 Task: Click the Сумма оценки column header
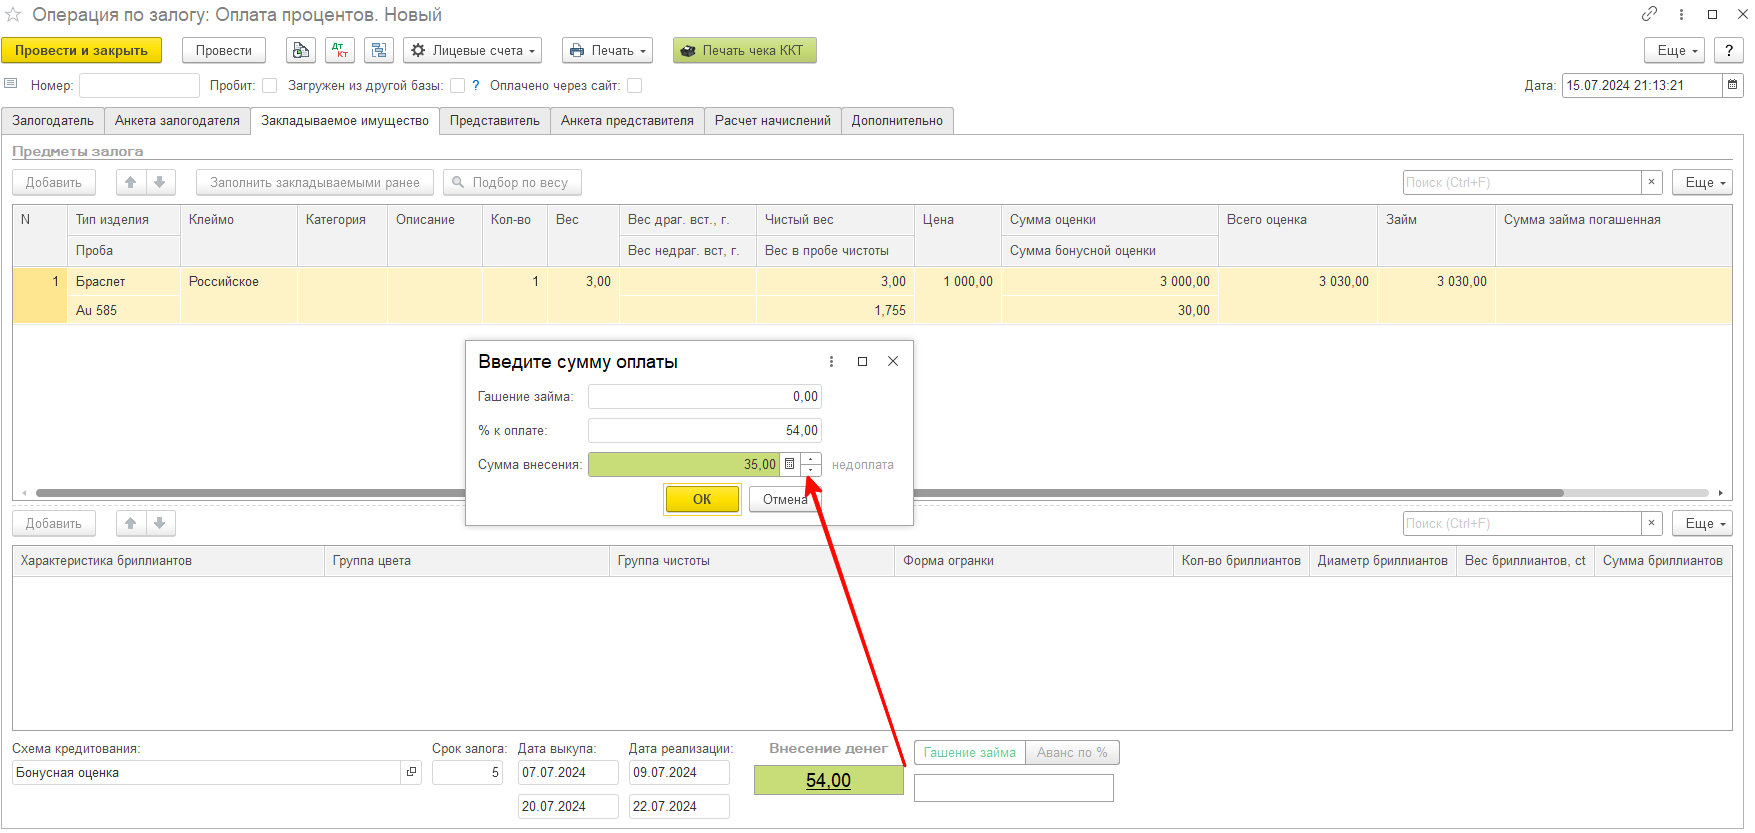1110,220
